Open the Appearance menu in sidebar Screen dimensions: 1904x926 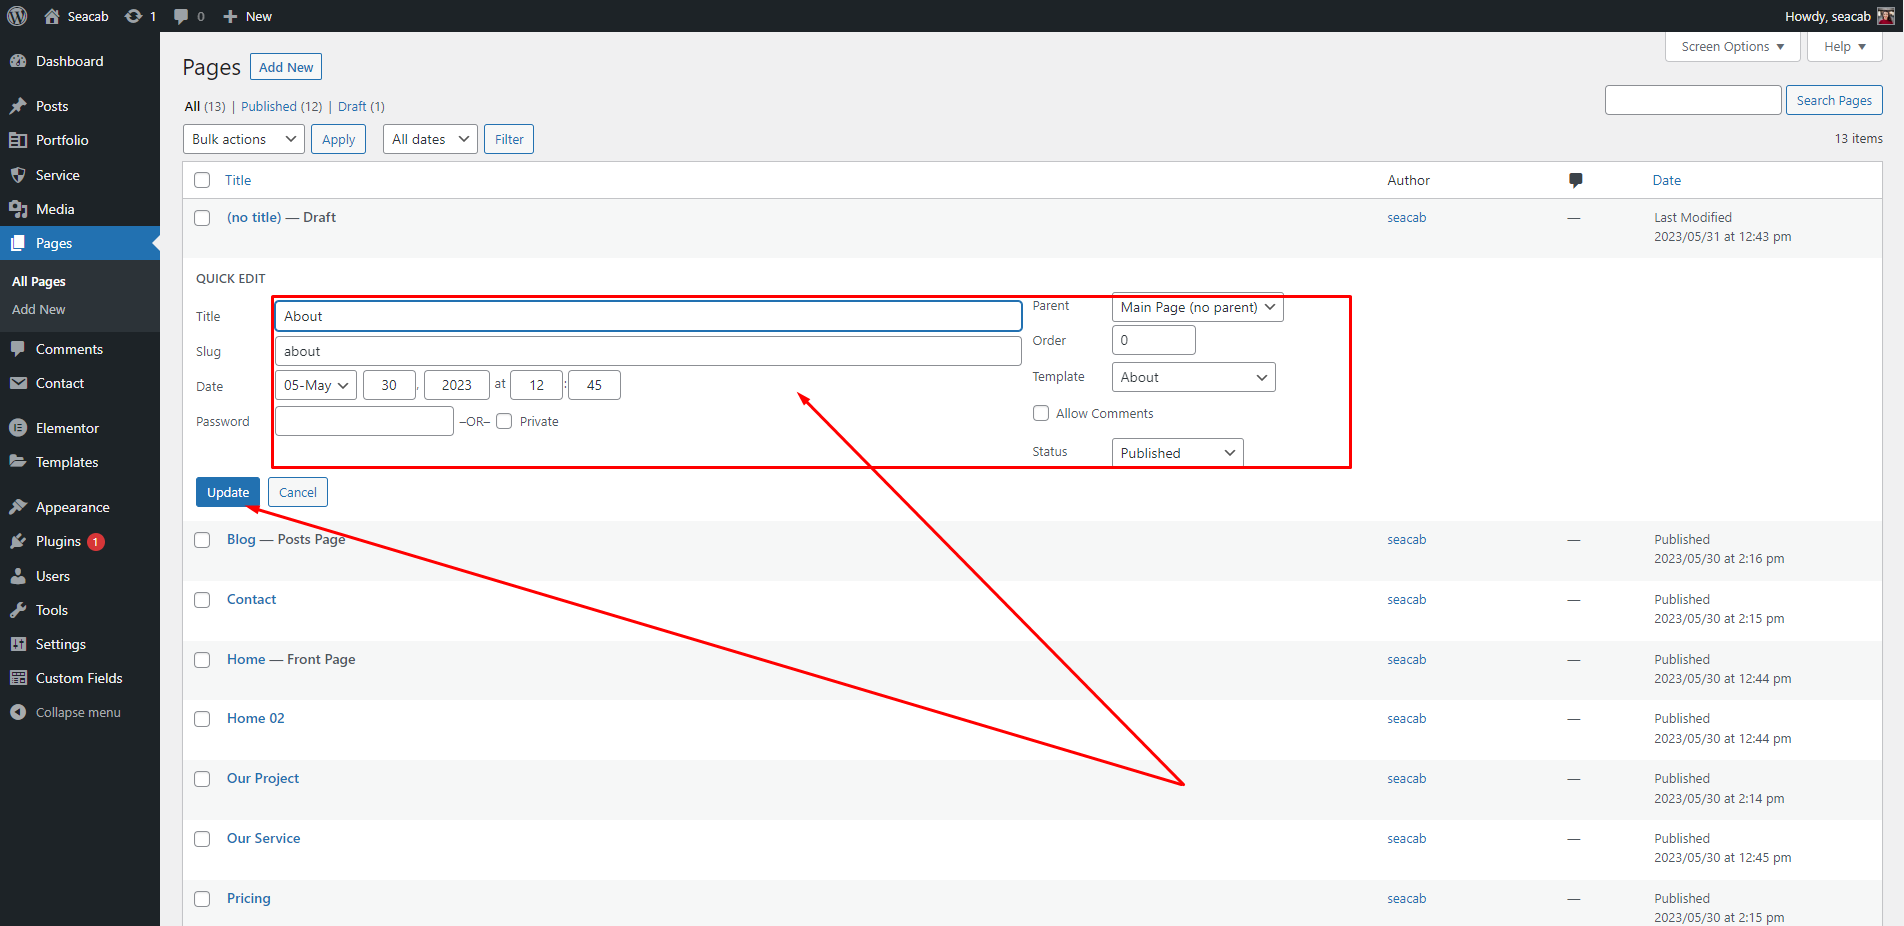coord(72,507)
